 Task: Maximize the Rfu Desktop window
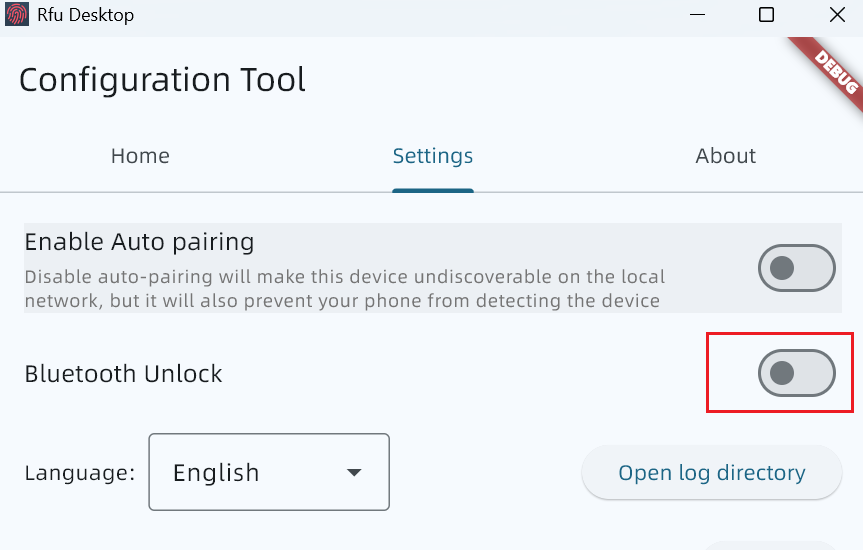766,15
